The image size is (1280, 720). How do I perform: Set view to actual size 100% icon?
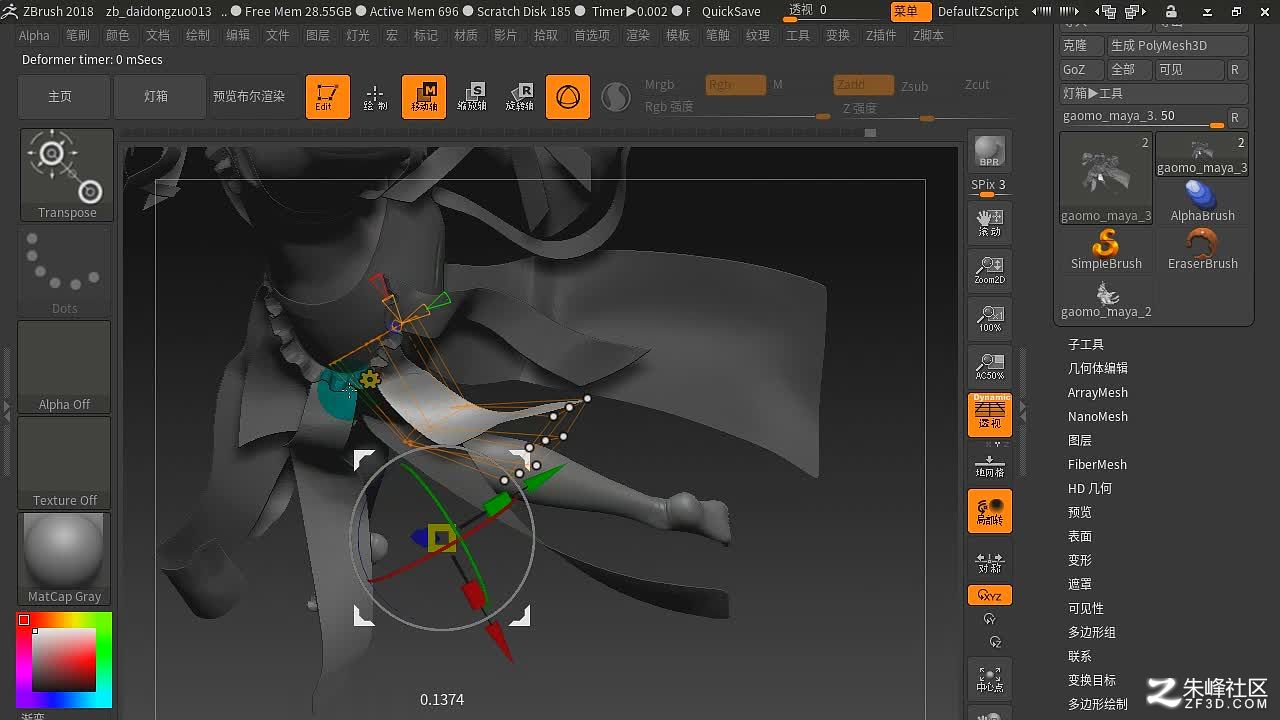pos(990,318)
